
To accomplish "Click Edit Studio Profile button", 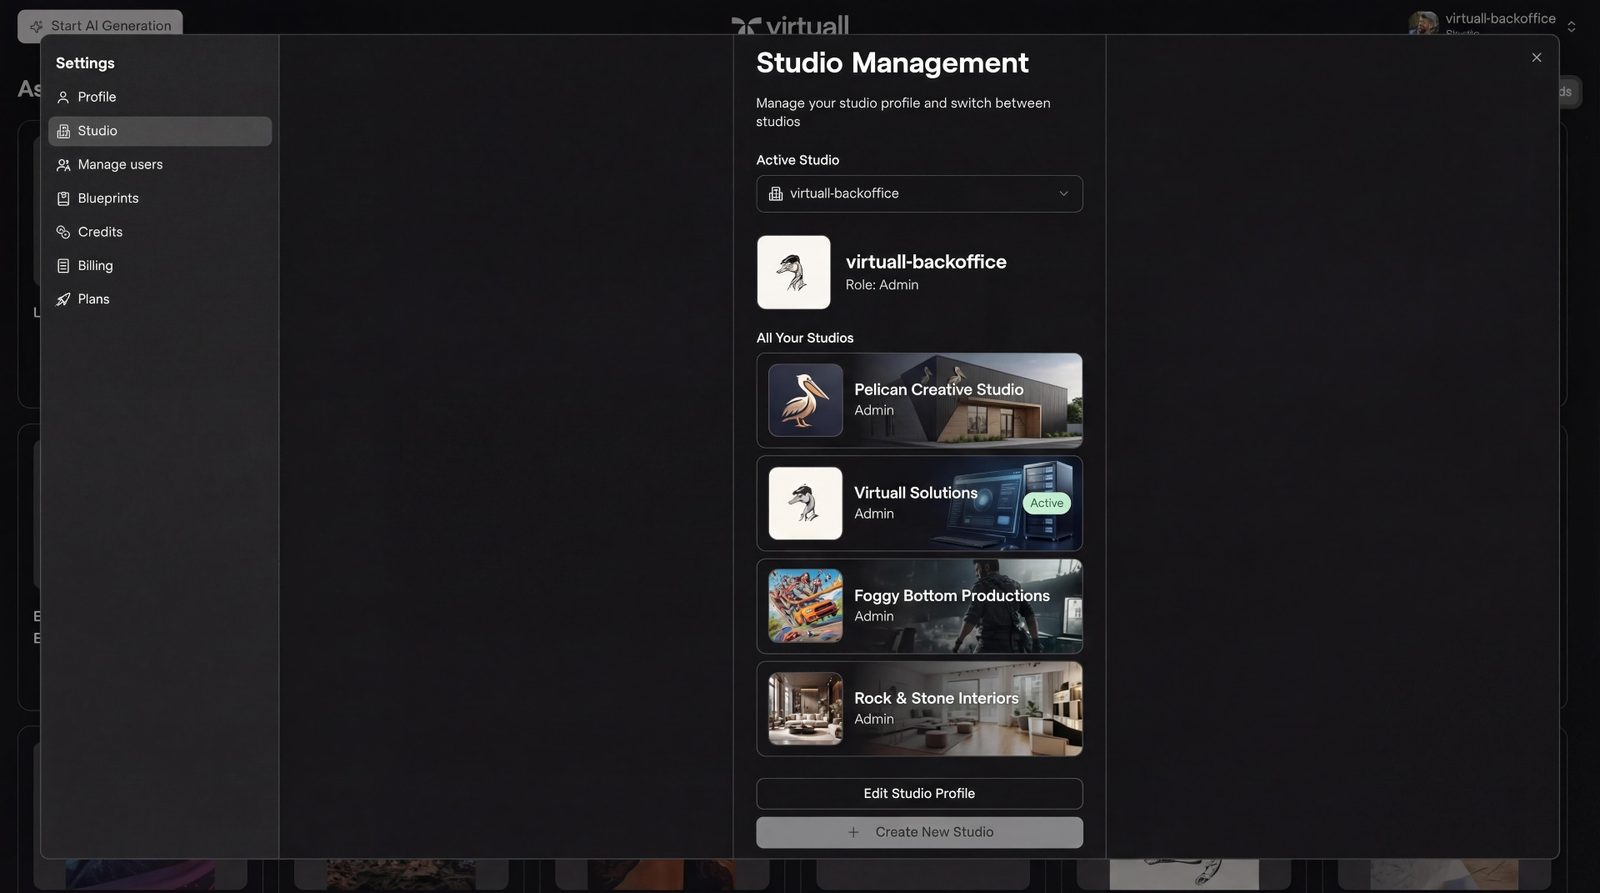I will [919, 794].
